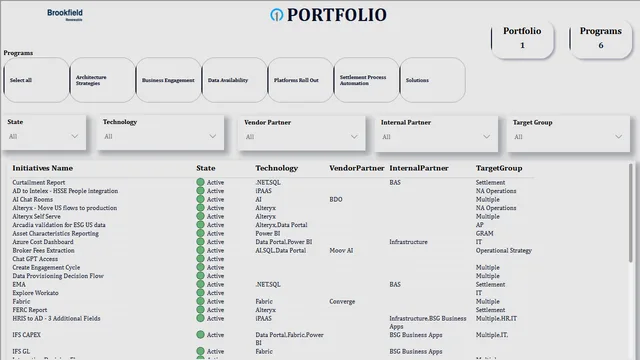Screen dimensions: 640x360
Task: Select Data Provisioning Decision Flow initiative
Action: coord(58,276)
